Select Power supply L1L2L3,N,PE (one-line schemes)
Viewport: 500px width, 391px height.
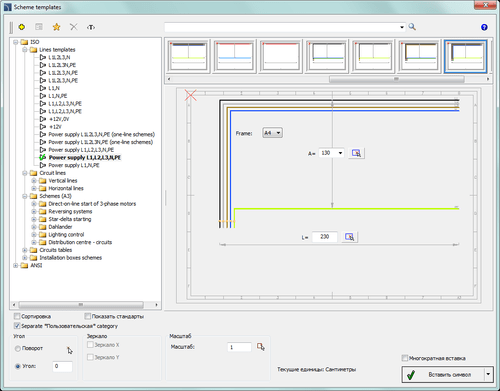pyautogui.click(x=97, y=134)
